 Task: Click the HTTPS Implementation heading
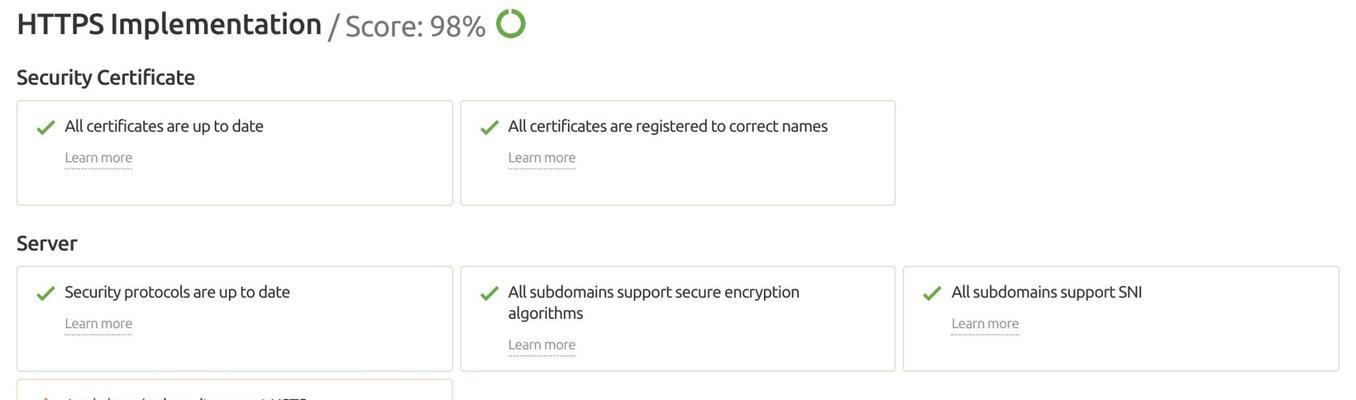click(169, 24)
